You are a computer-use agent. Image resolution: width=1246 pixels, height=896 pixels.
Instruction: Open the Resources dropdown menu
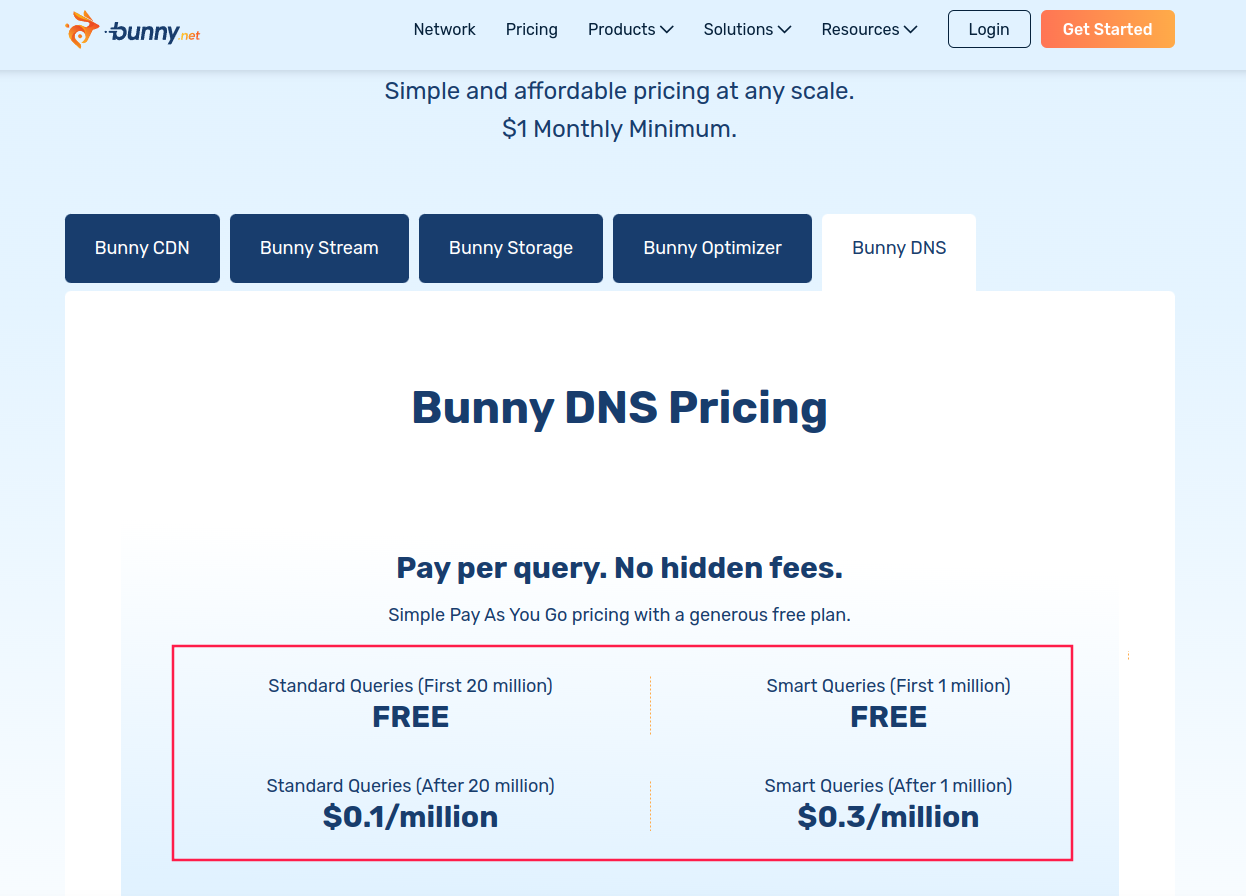(869, 29)
